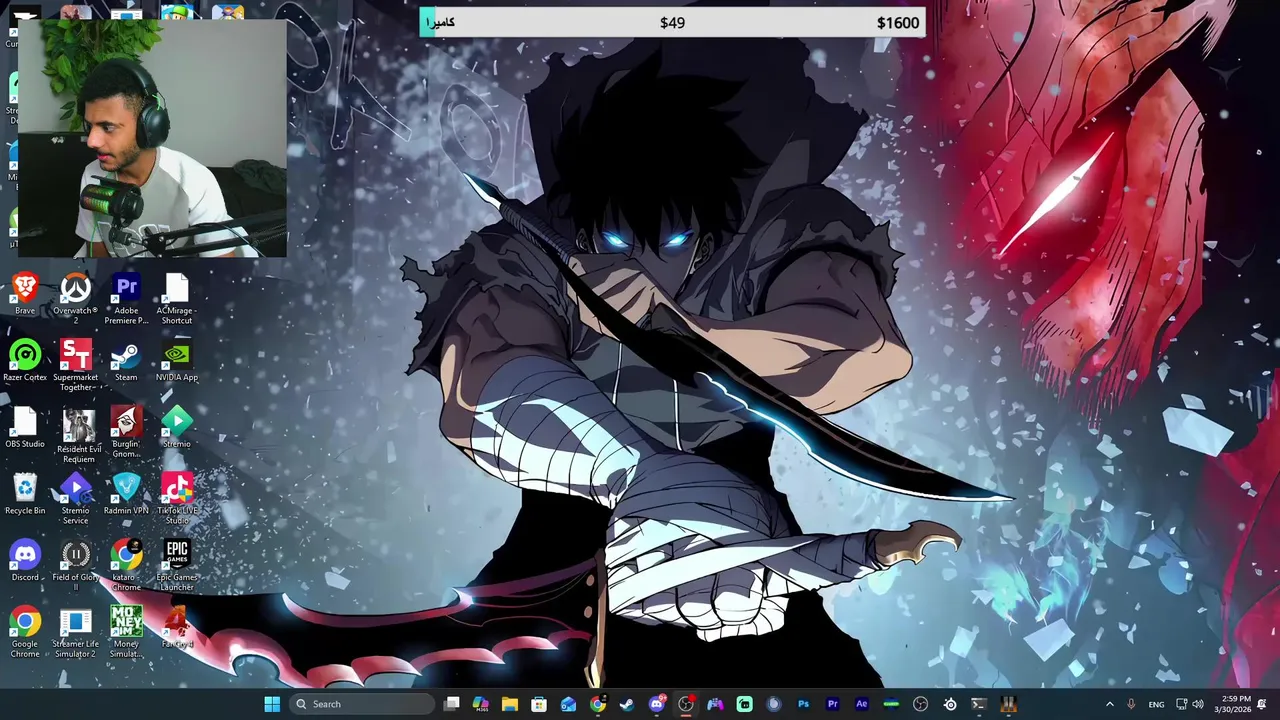
Task: Select the Burglin' Gnomes desktop shortcut
Action: pos(126,432)
